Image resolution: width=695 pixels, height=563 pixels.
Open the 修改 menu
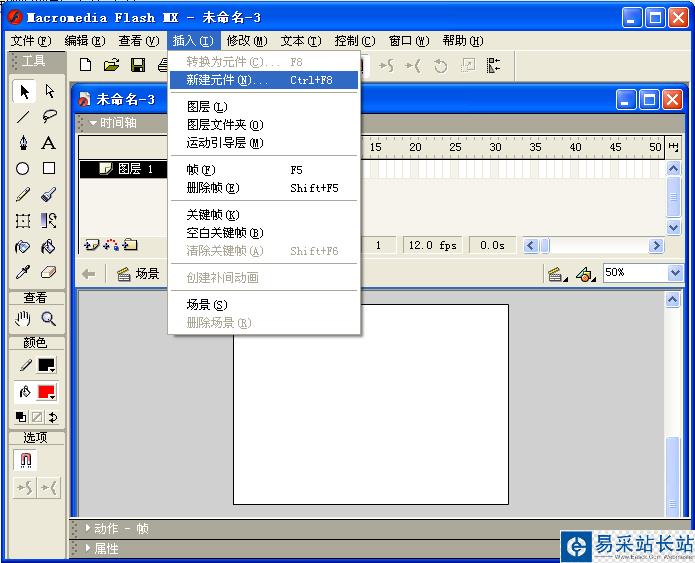click(x=247, y=41)
